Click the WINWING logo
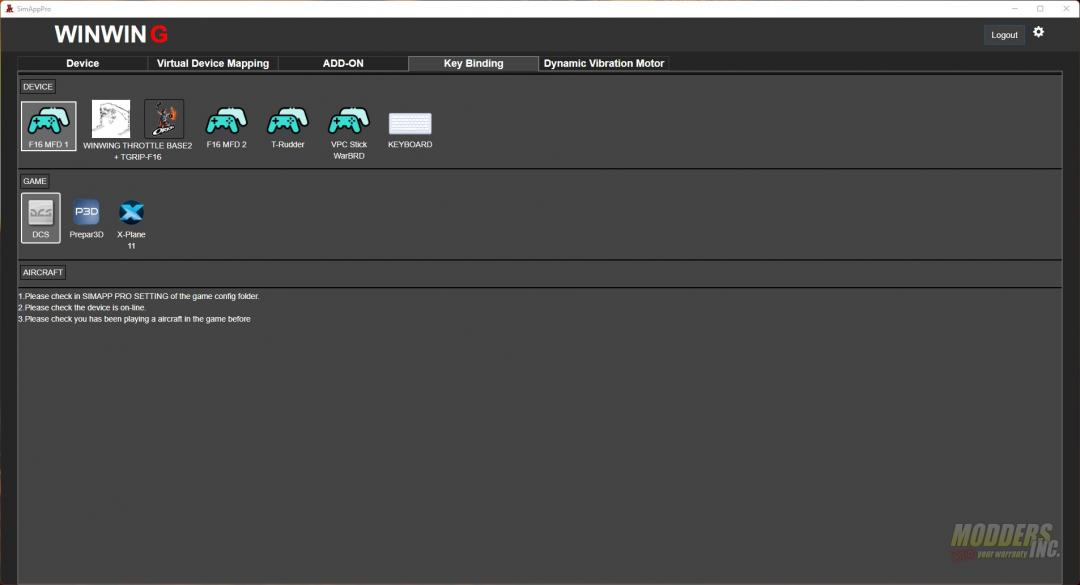 (x=112, y=34)
